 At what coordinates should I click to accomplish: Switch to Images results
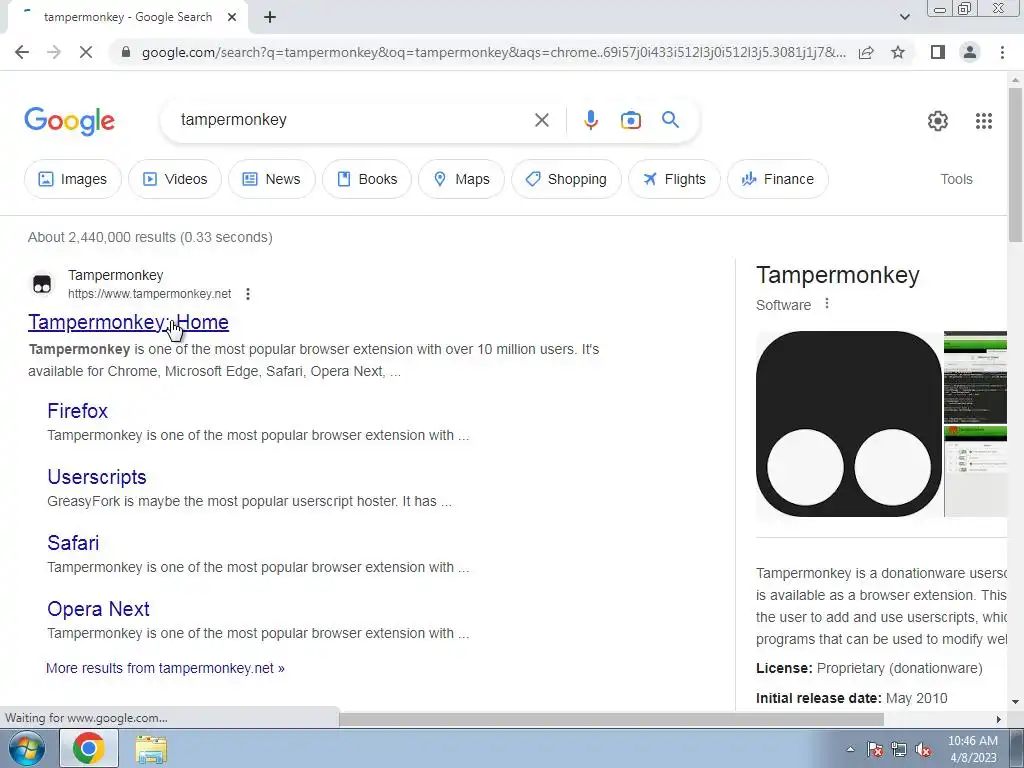pyautogui.click(x=72, y=179)
